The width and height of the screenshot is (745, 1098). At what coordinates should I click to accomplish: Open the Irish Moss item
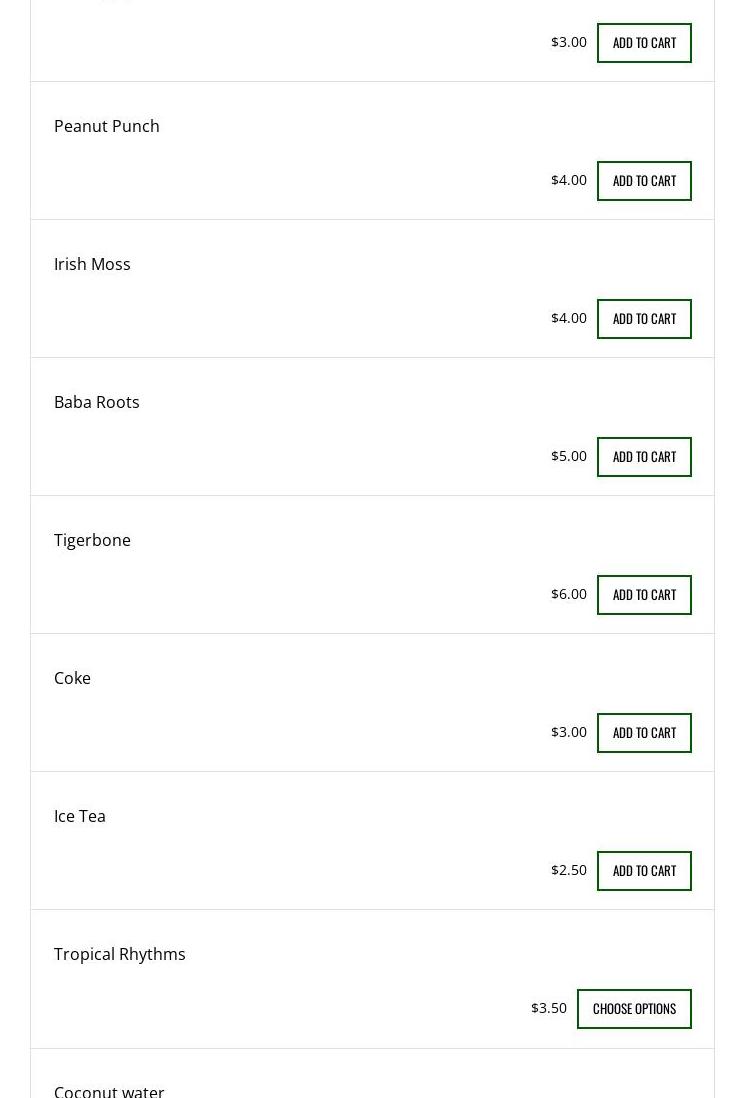(92, 264)
